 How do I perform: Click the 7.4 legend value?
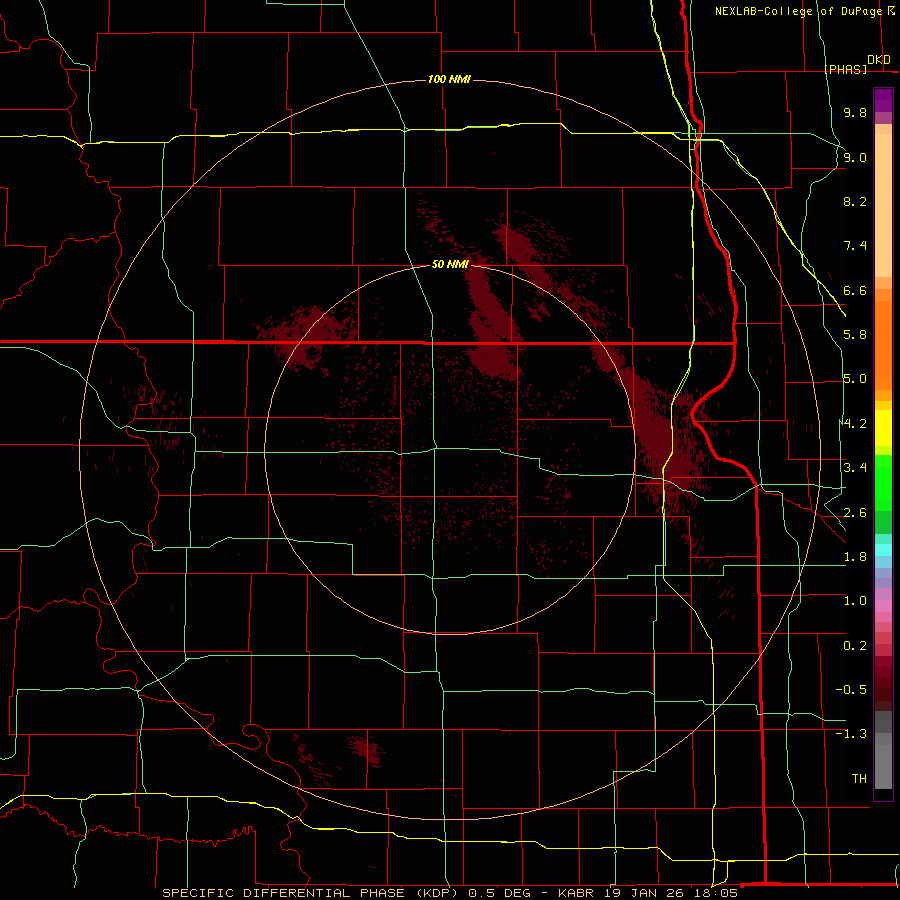855,246
